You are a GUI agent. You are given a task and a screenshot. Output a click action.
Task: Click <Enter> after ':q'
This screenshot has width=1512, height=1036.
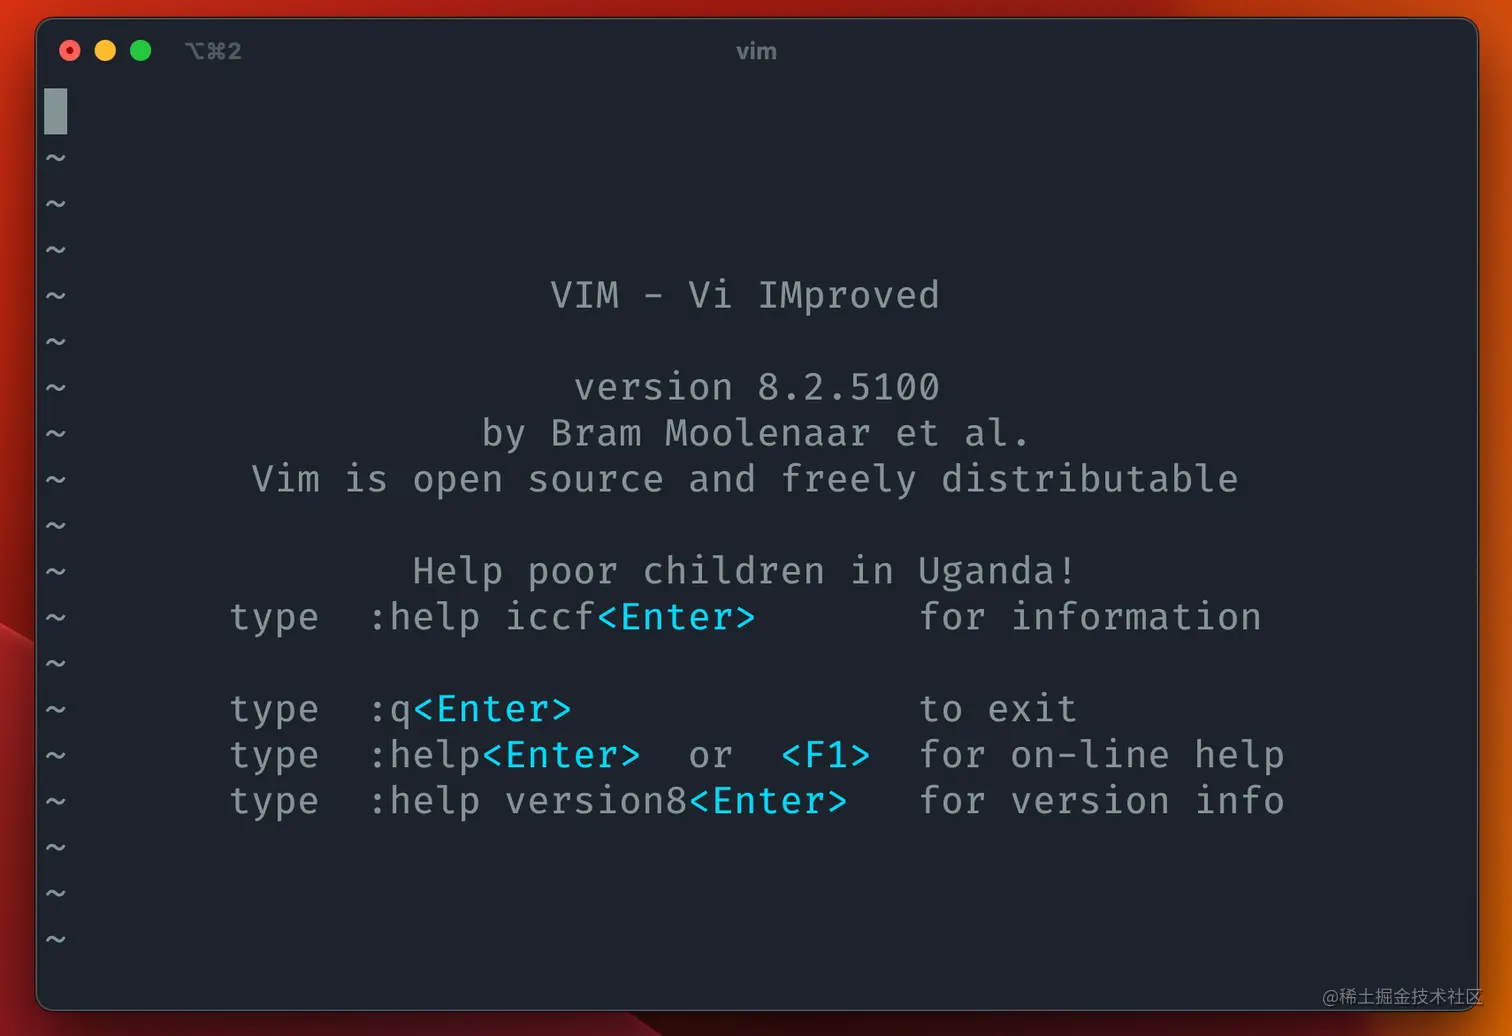[492, 709]
